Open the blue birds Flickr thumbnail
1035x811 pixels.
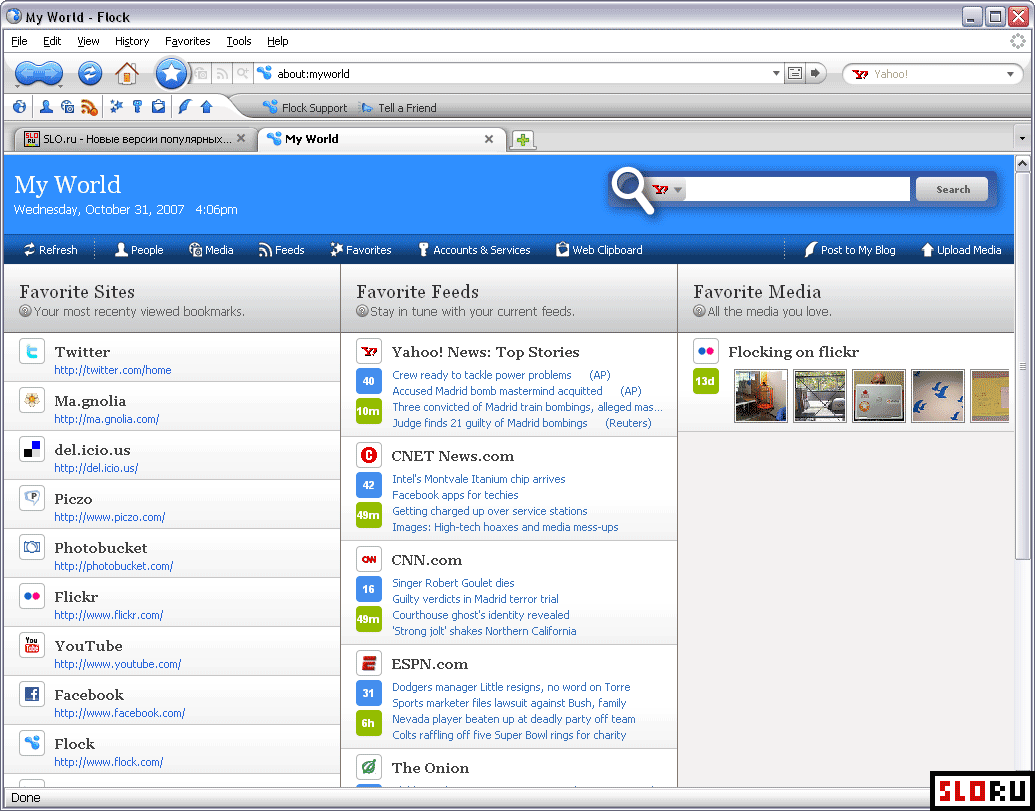937,395
